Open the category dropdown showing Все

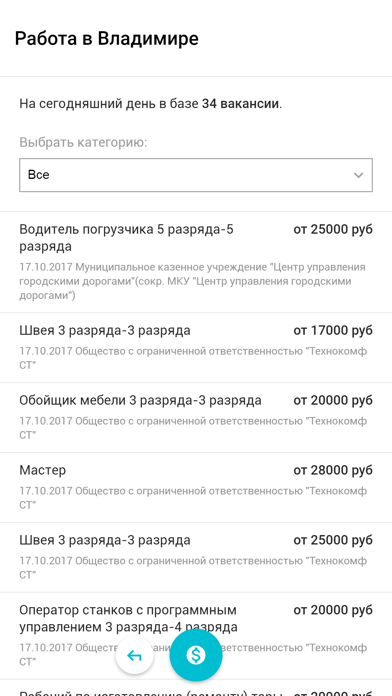click(196, 175)
